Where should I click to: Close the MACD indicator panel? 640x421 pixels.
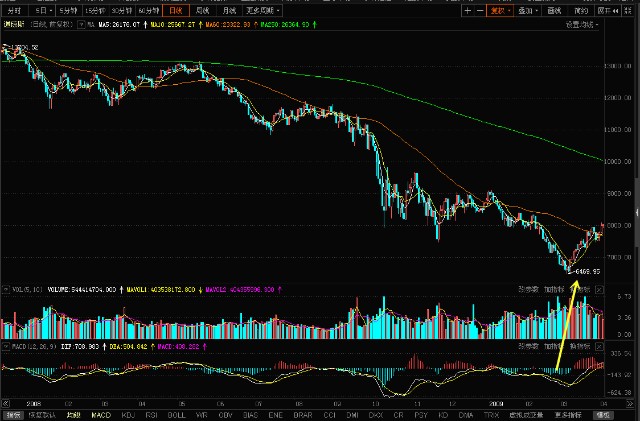599,346
